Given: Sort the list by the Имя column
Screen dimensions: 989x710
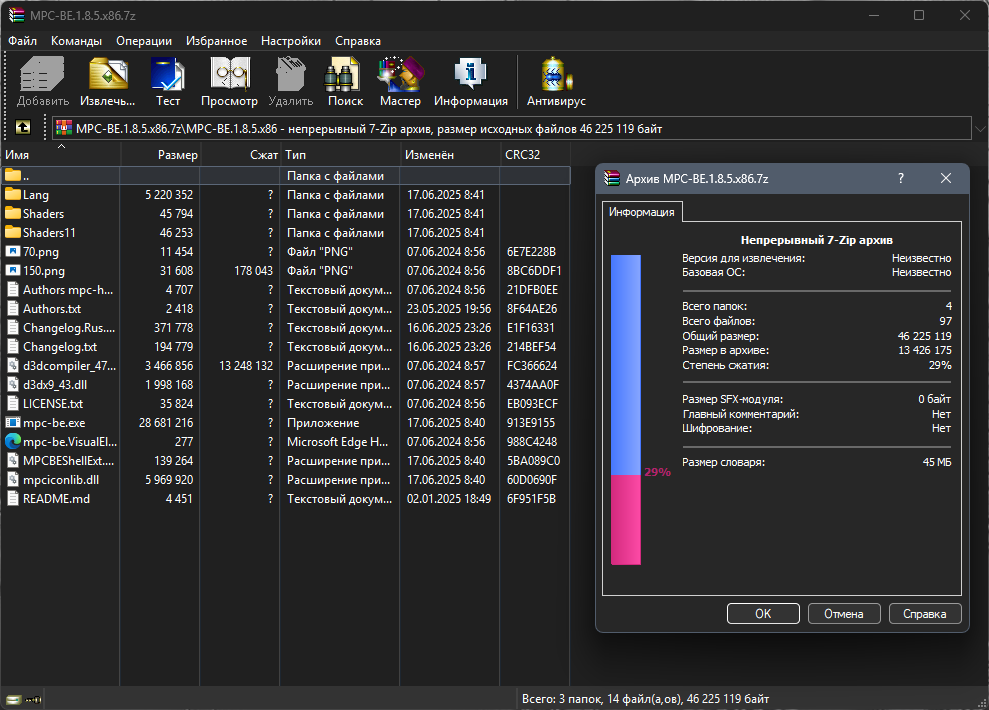Looking at the screenshot, I should pos(60,154).
